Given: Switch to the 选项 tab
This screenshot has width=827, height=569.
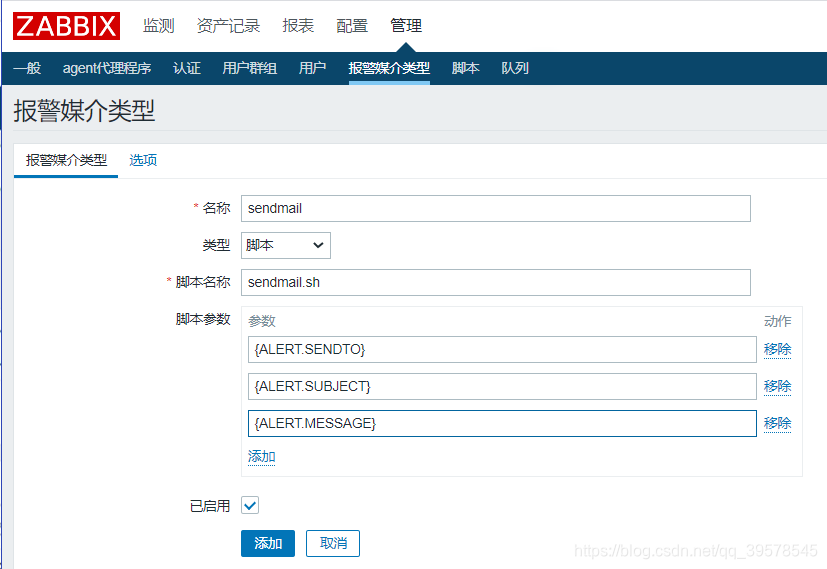Looking at the screenshot, I should pos(143,160).
